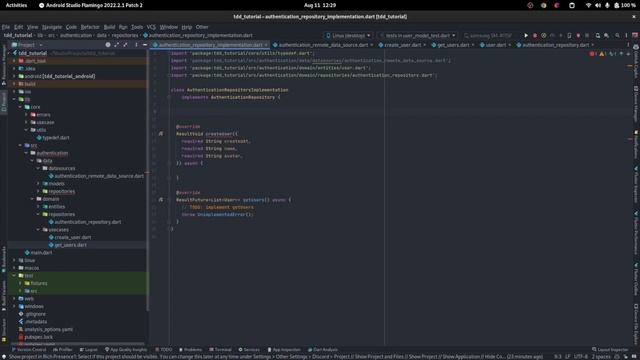This screenshot has height=360, width=640.
Task: Expand the errors folder
Action: tap(27, 115)
